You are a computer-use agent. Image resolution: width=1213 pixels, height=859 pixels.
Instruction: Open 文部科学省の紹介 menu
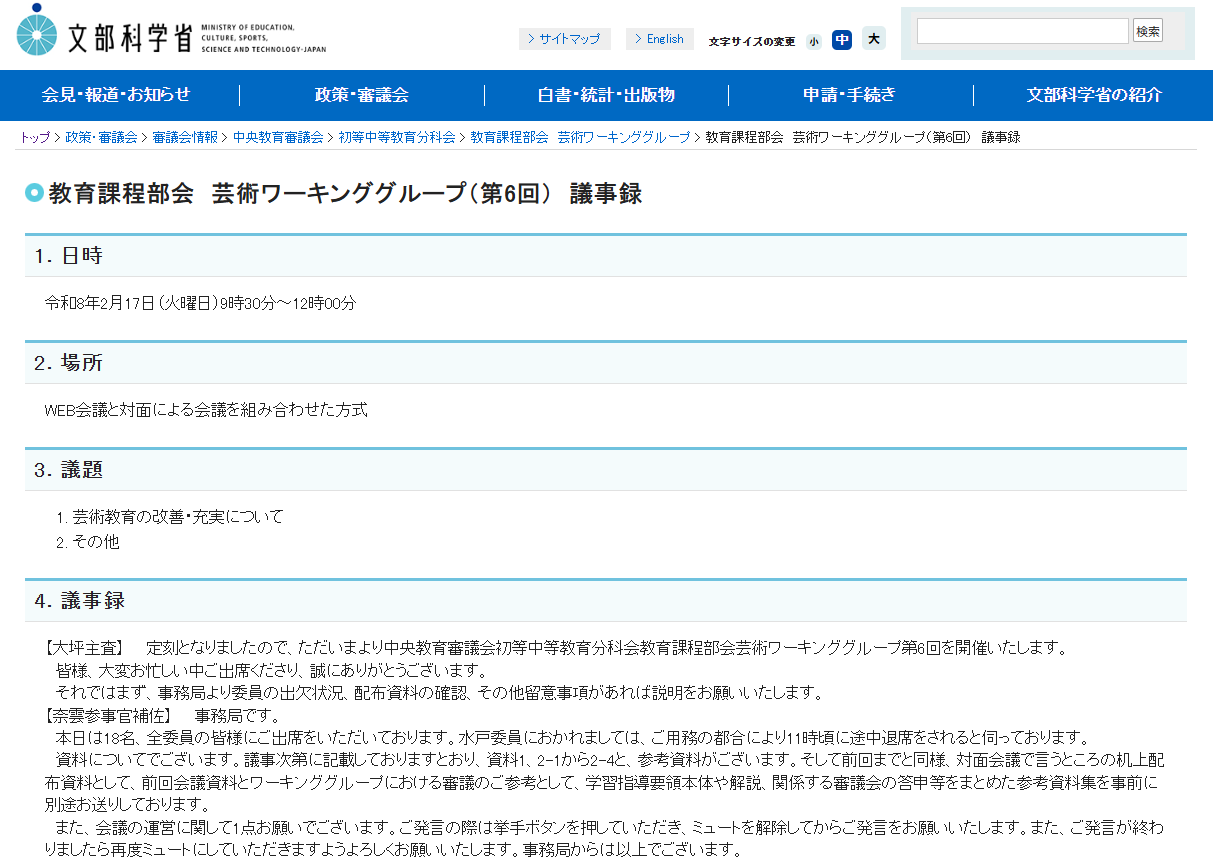click(1094, 95)
